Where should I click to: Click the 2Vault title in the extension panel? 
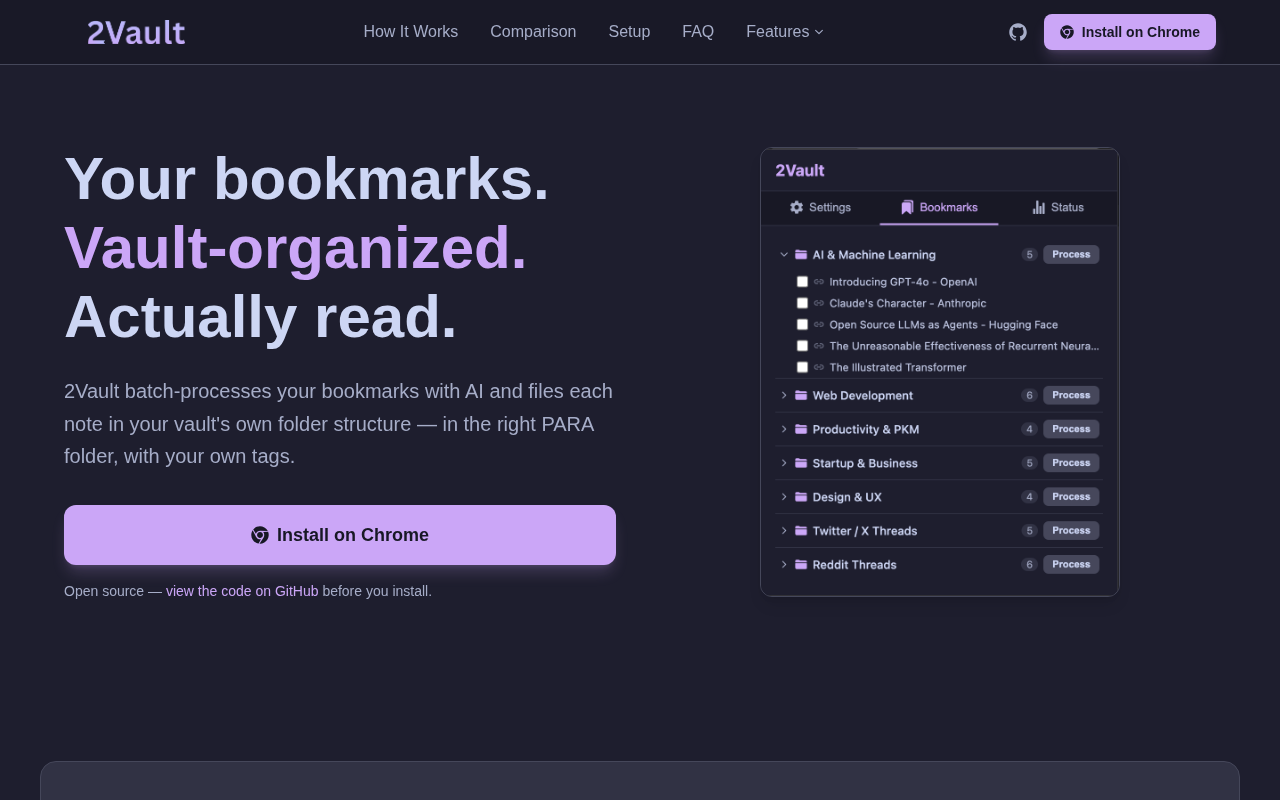point(800,170)
